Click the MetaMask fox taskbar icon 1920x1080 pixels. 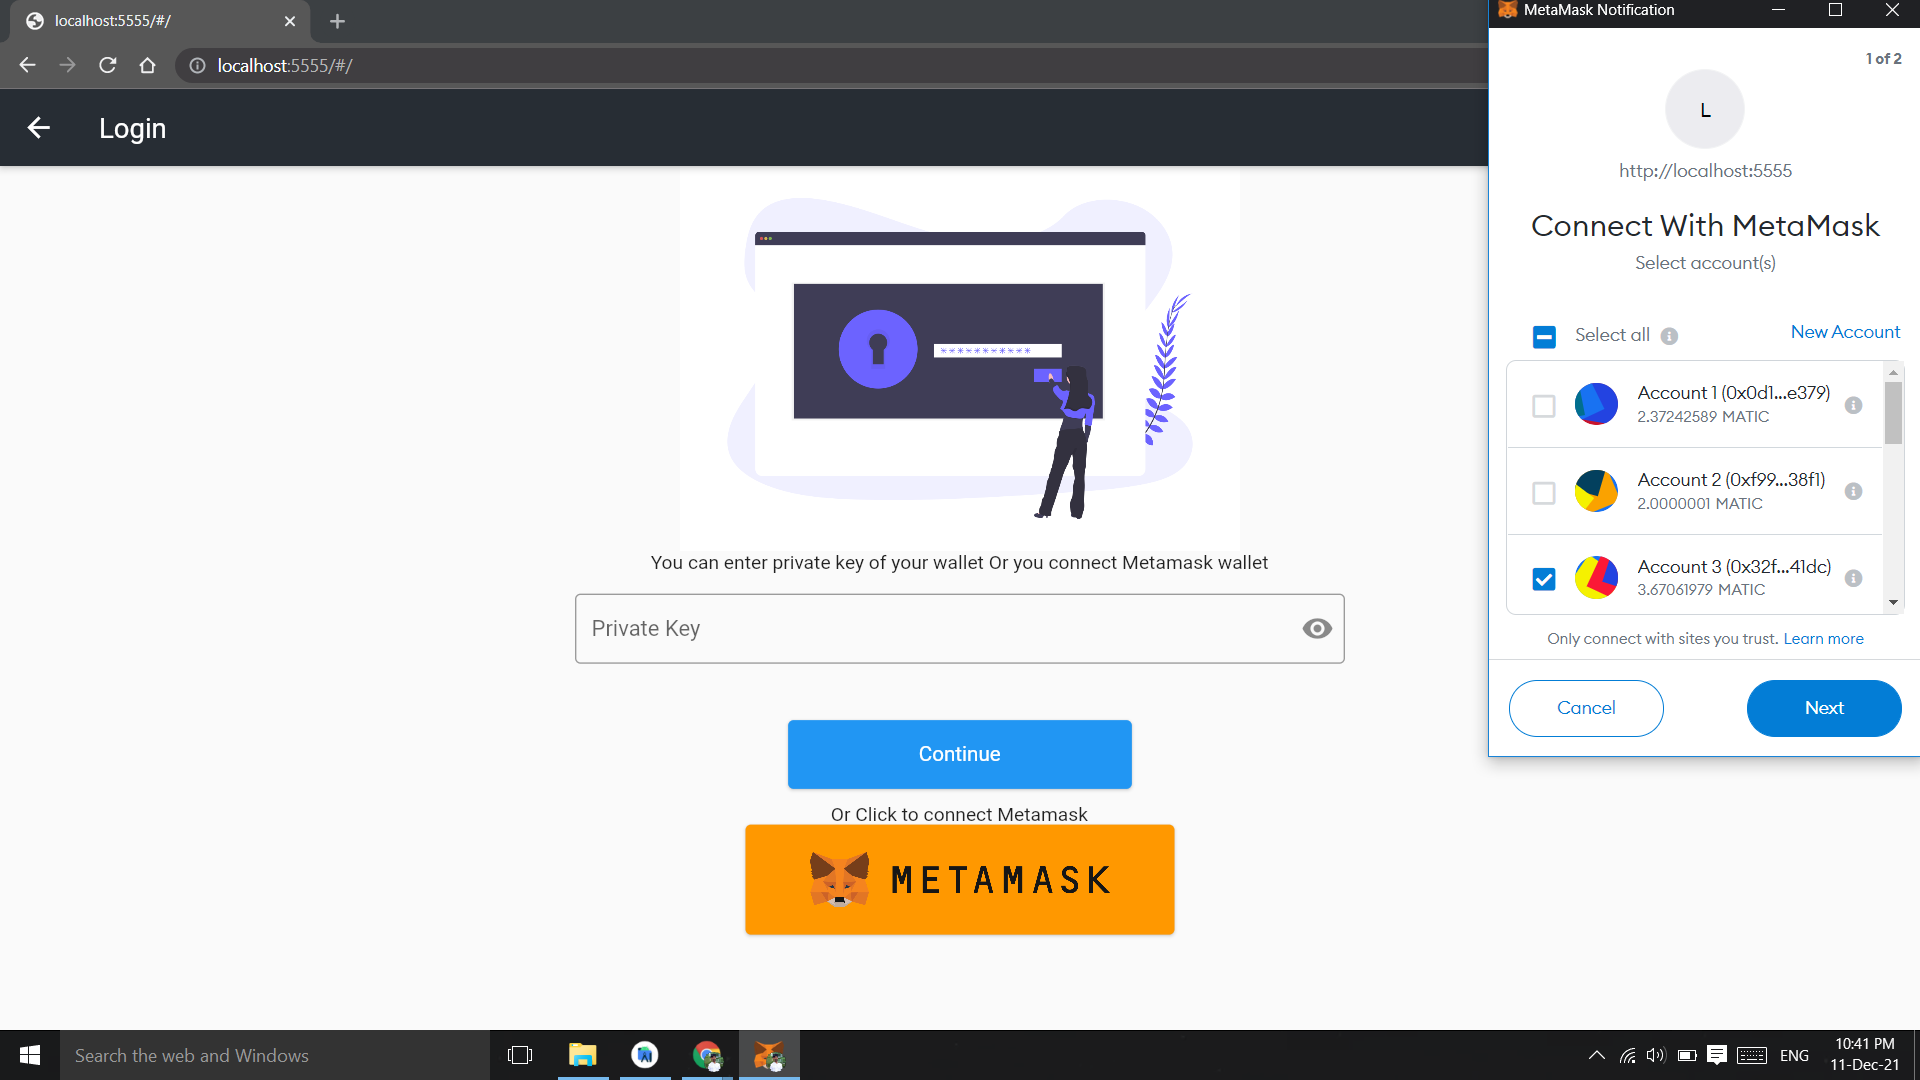point(768,1055)
